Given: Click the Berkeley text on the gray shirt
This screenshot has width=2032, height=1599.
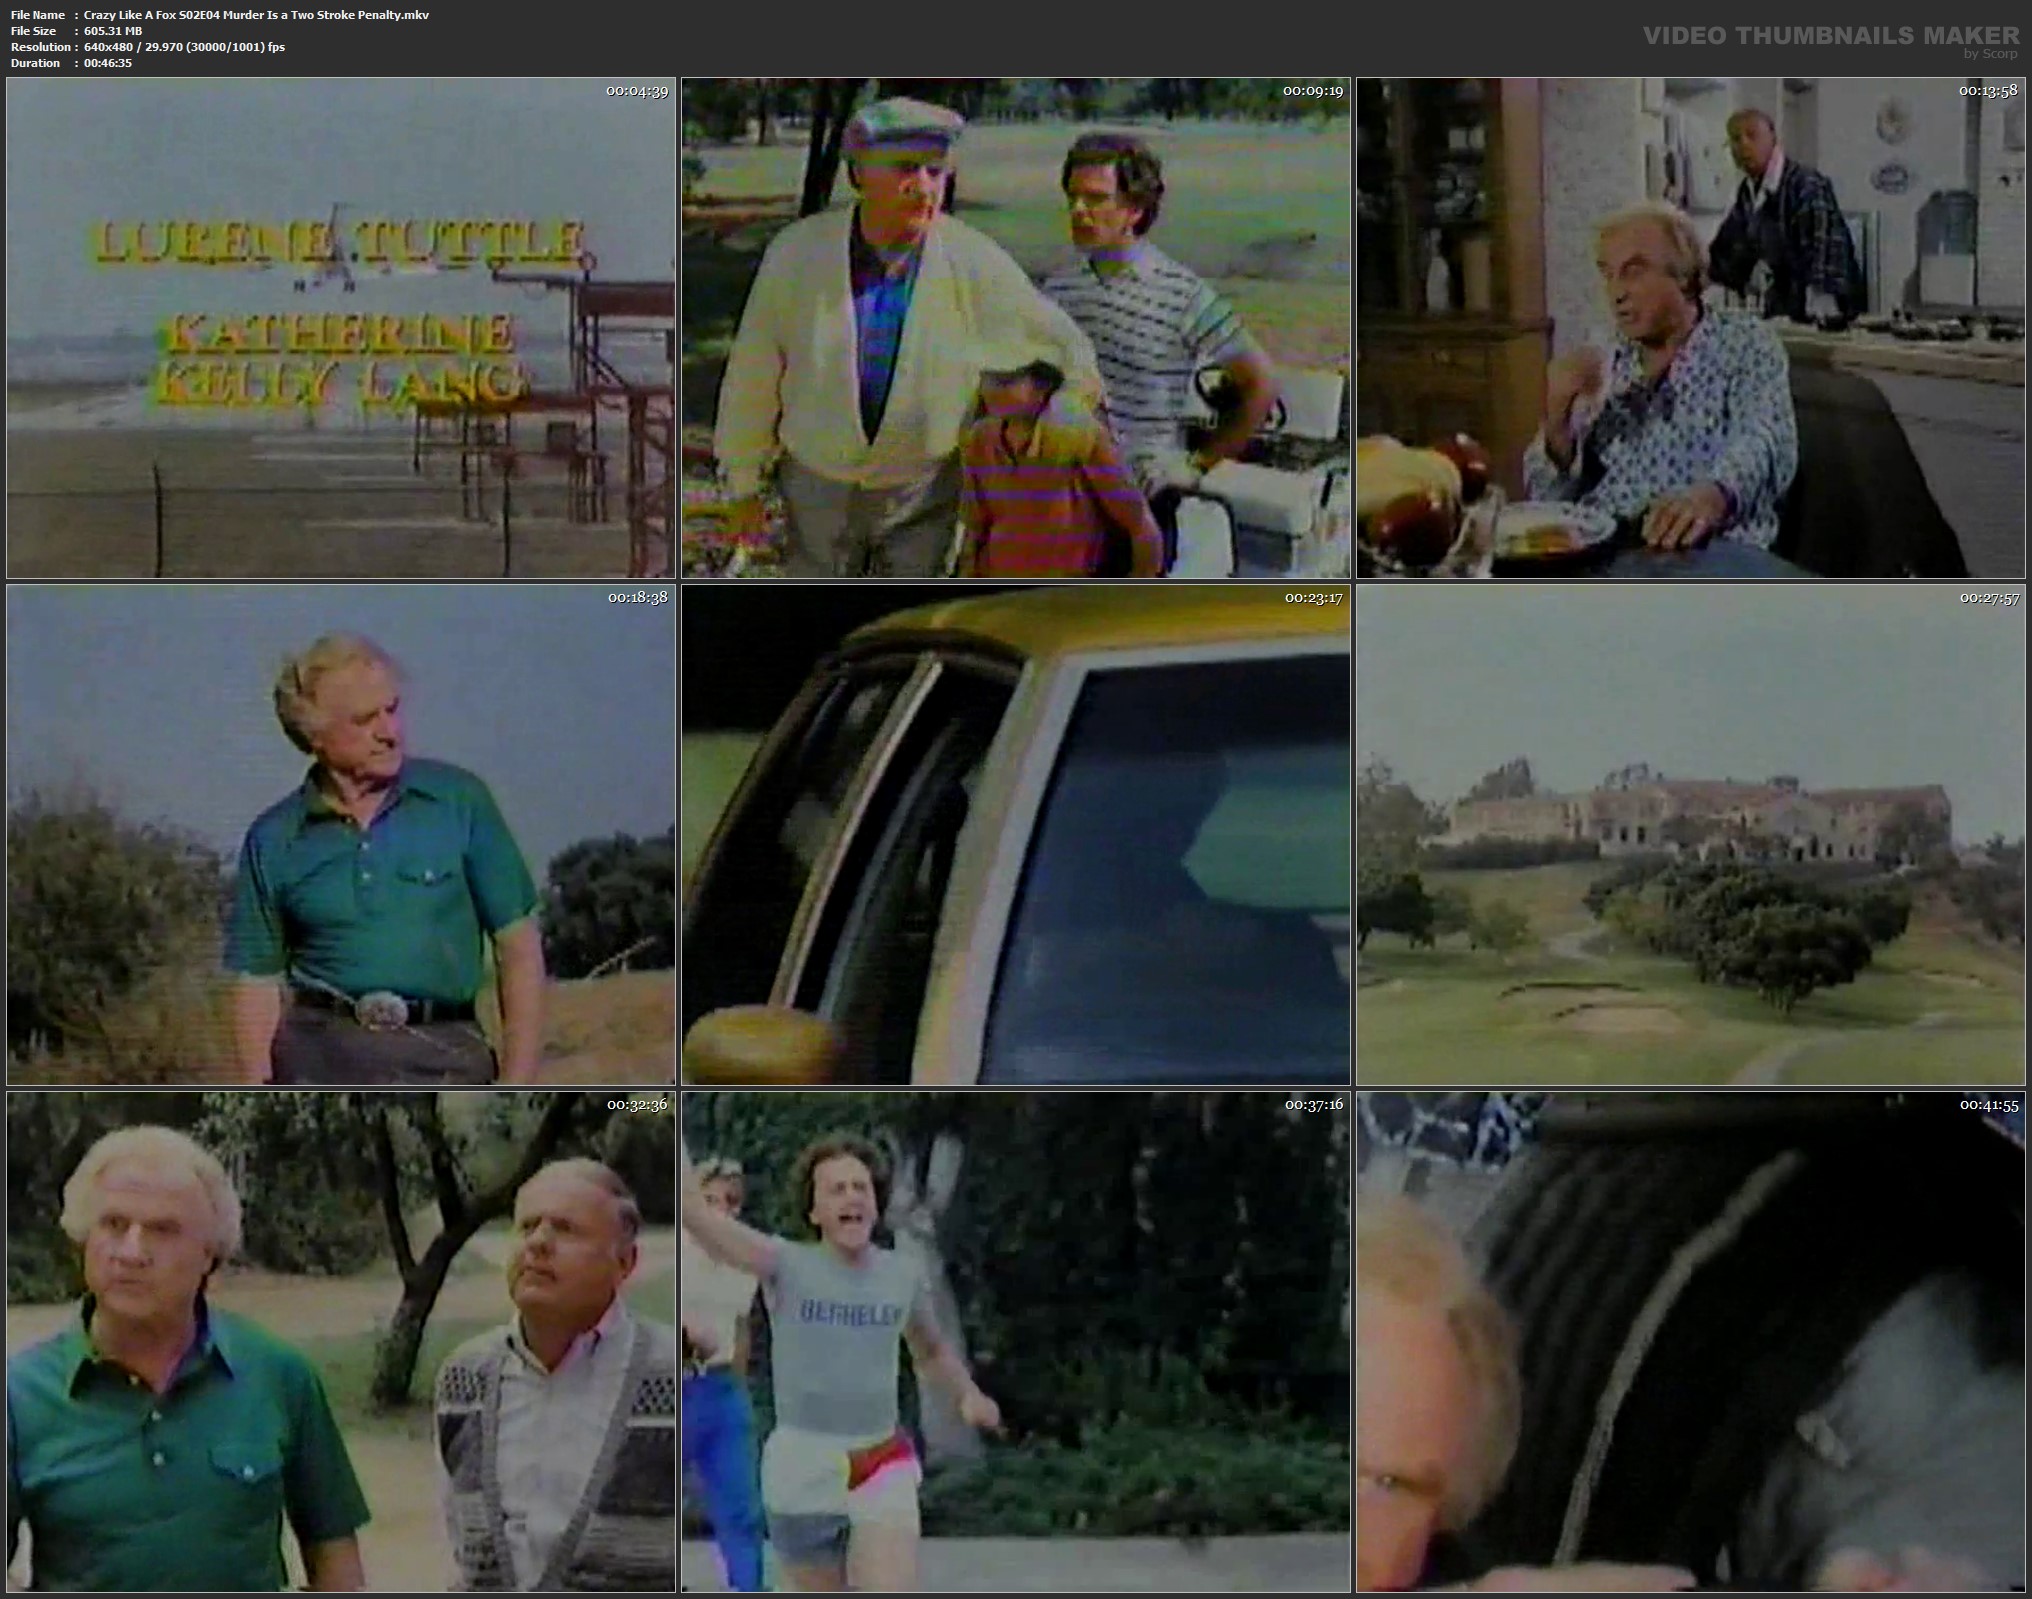Looking at the screenshot, I should click(852, 1313).
